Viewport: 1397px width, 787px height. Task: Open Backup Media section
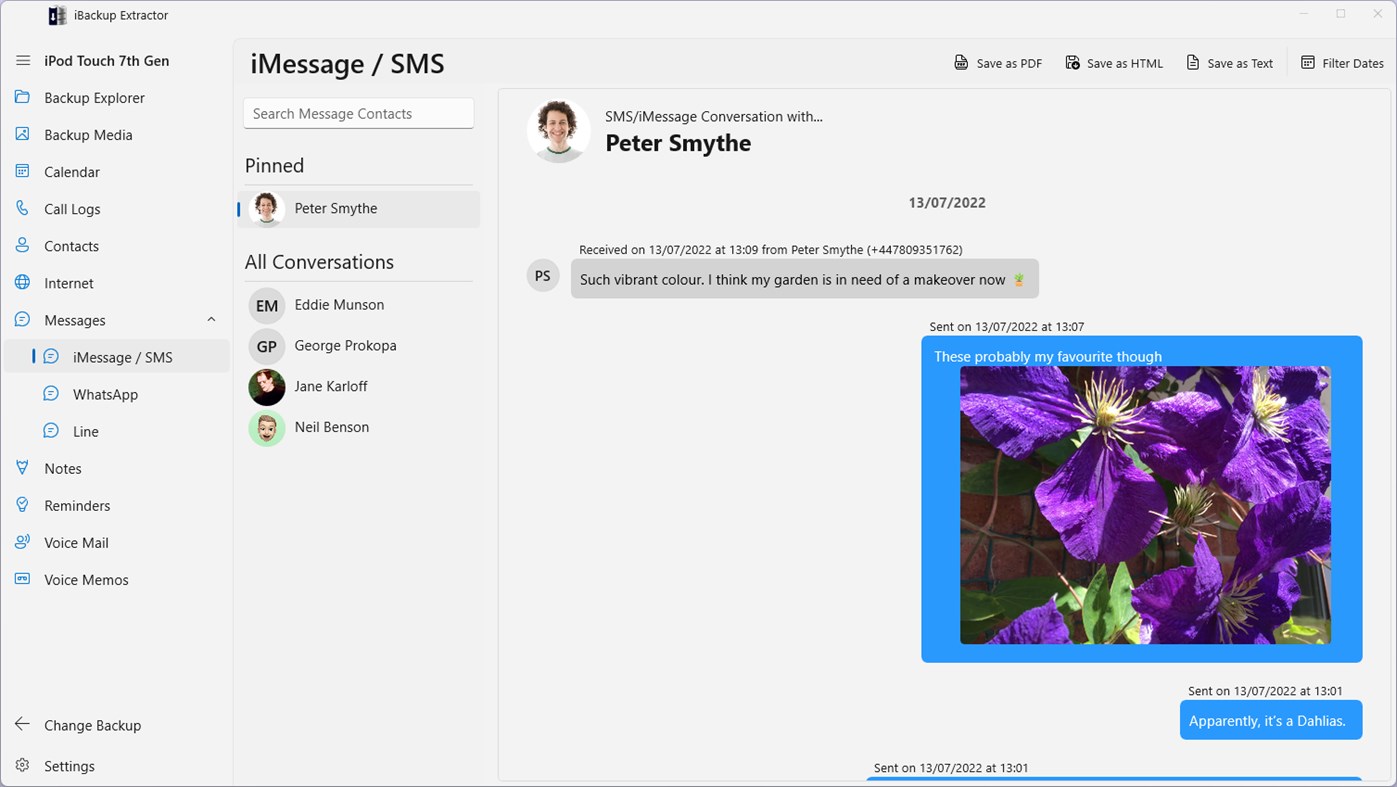[88, 134]
